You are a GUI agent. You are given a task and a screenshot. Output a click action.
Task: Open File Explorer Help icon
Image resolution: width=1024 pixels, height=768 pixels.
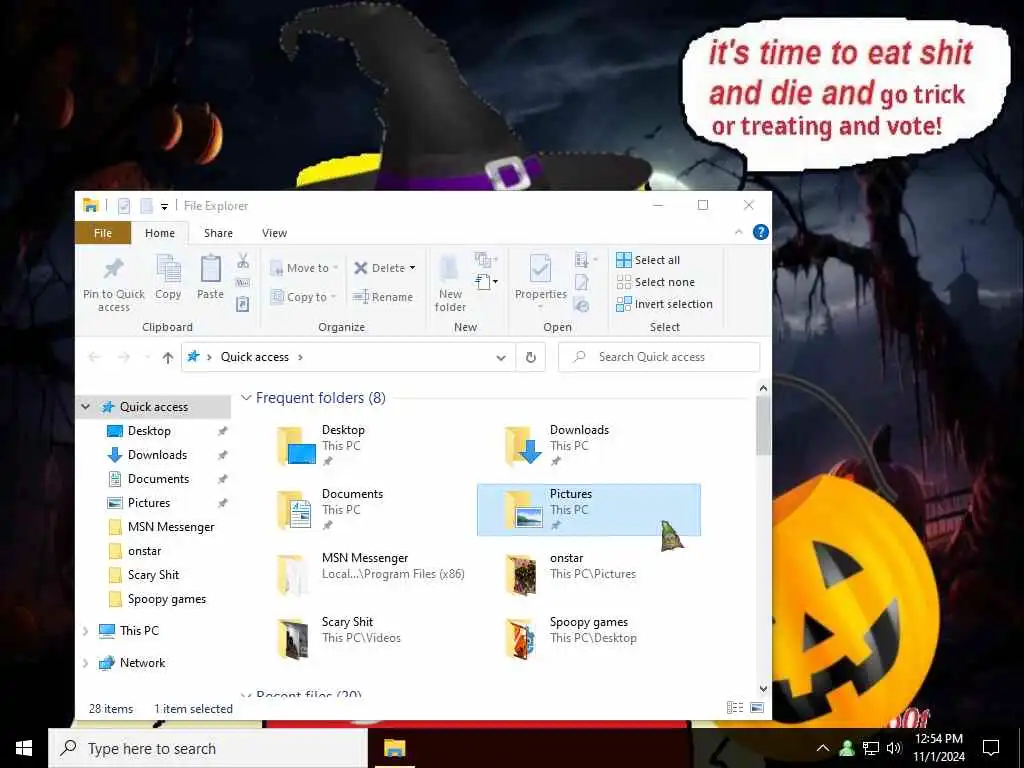click(x=761, y=232)
